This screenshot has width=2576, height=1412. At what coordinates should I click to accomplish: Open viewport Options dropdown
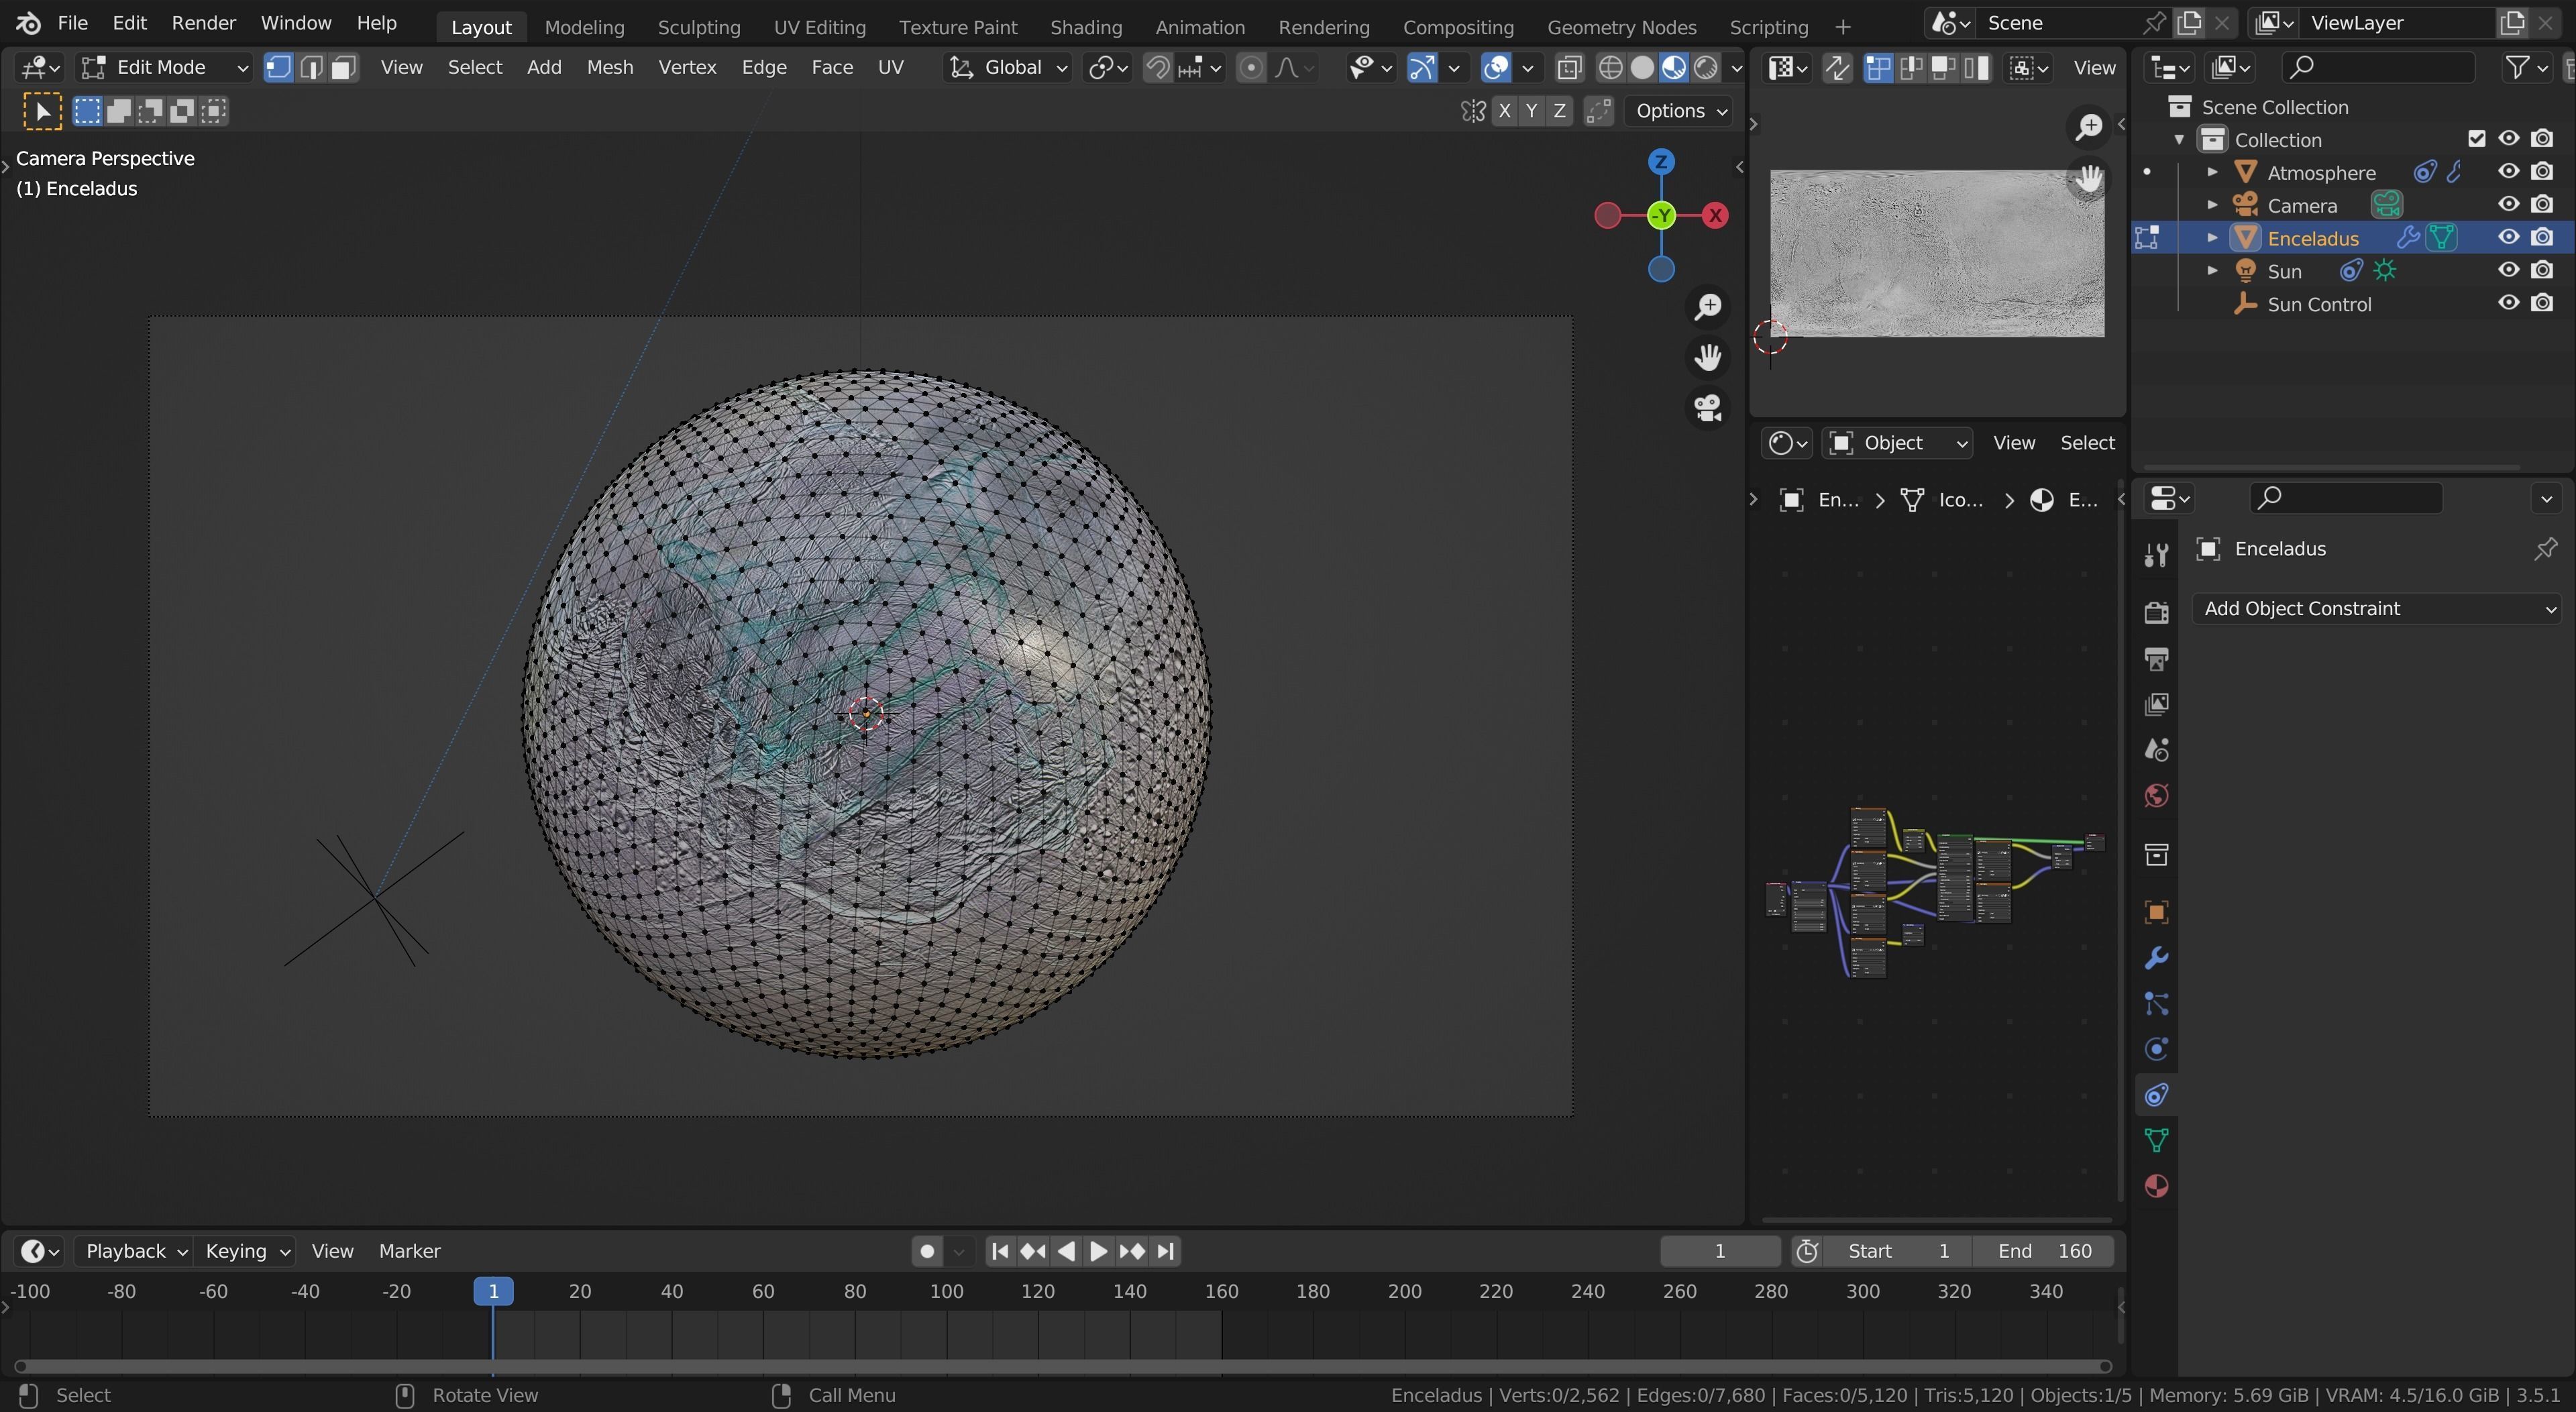(x=1681, y=111)
